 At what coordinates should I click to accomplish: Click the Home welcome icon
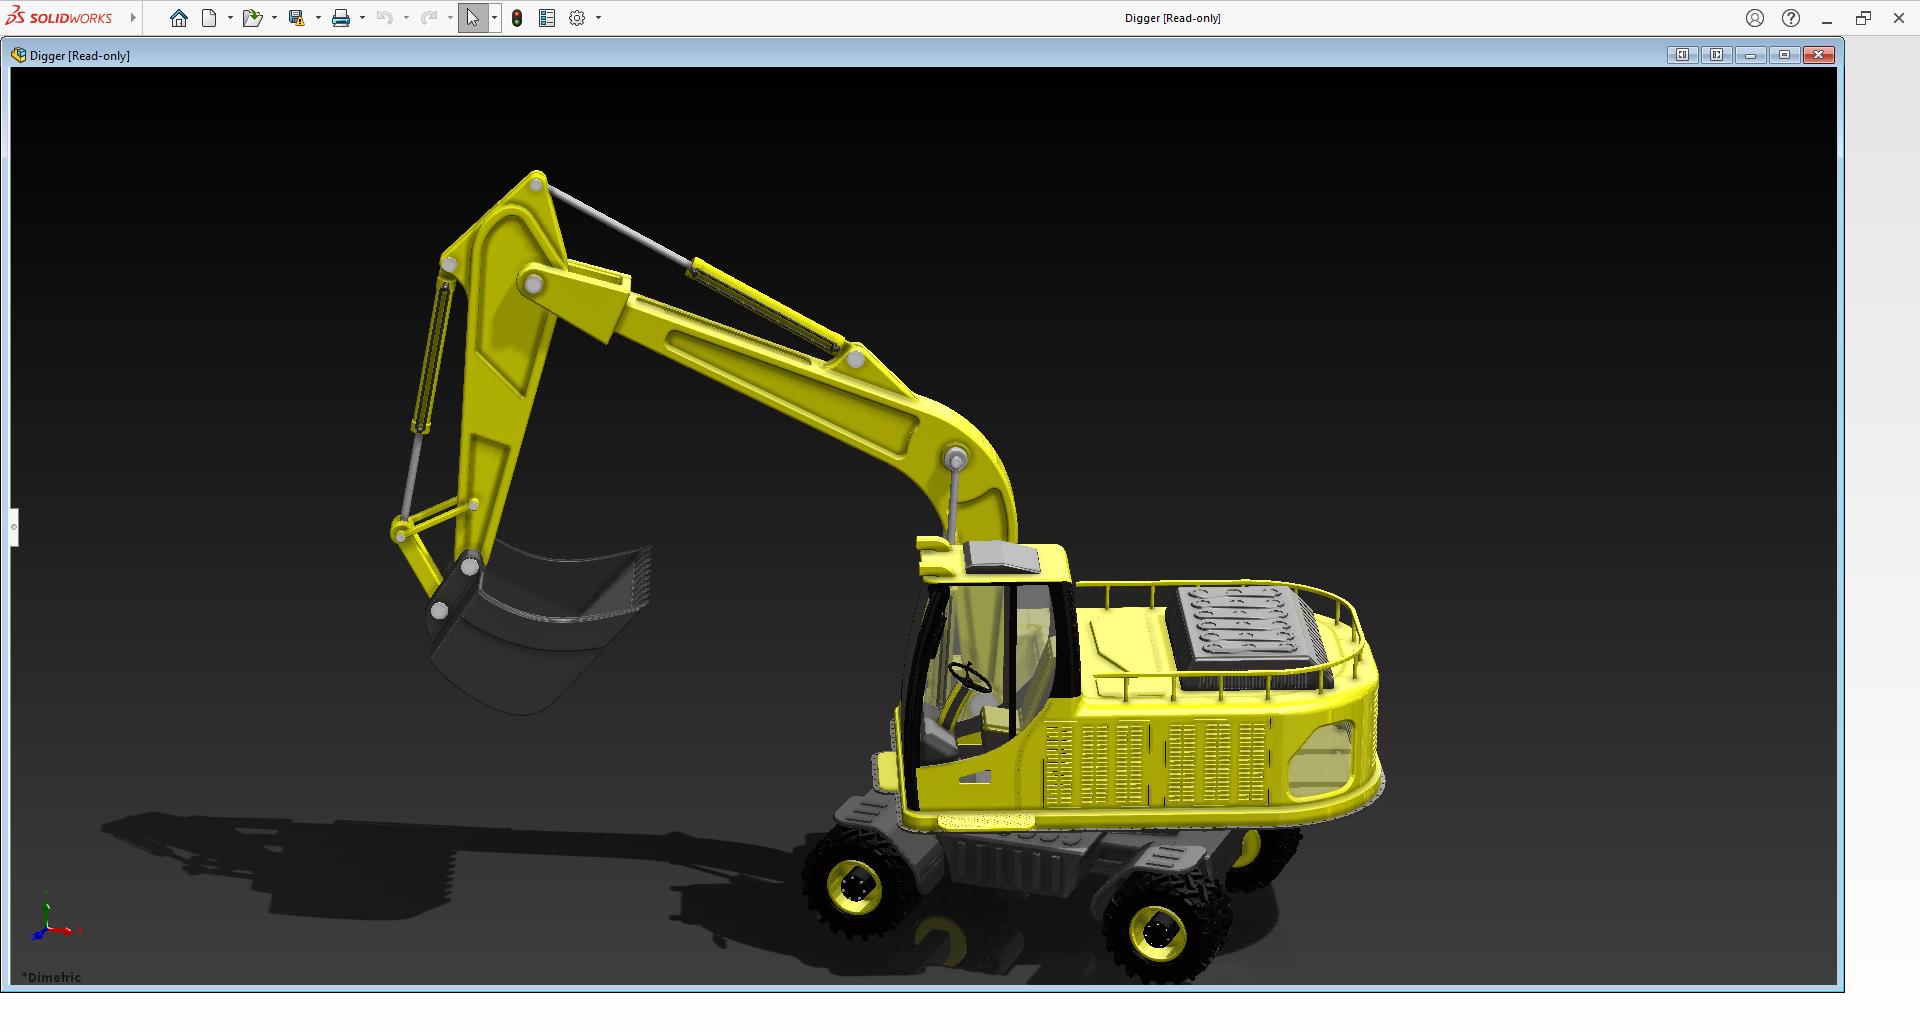pyautogui.click(x=179, y=18)
